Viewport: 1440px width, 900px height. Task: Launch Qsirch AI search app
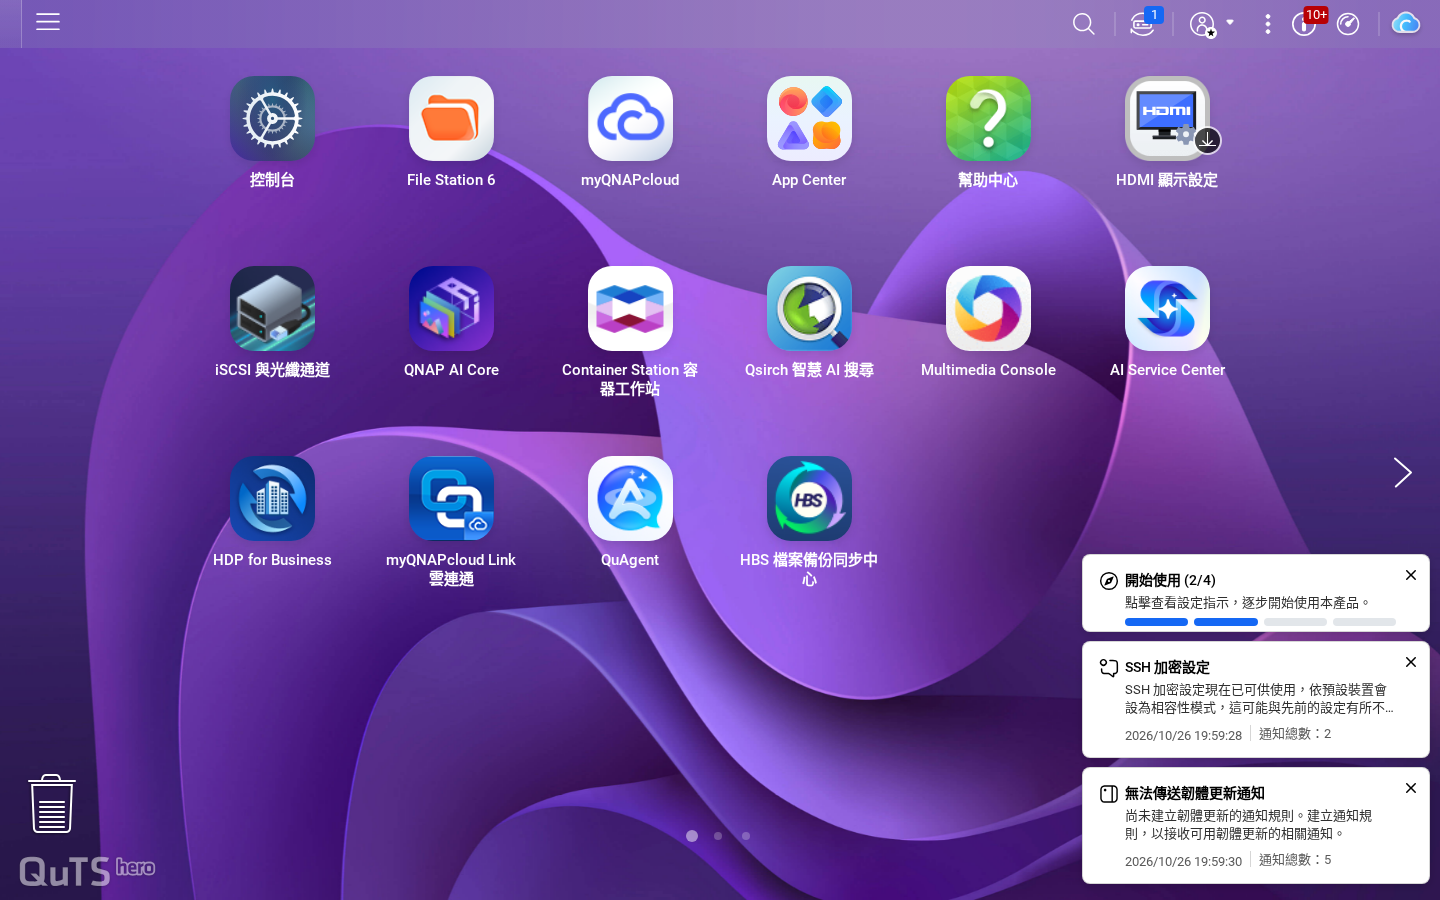pos(809,309)
